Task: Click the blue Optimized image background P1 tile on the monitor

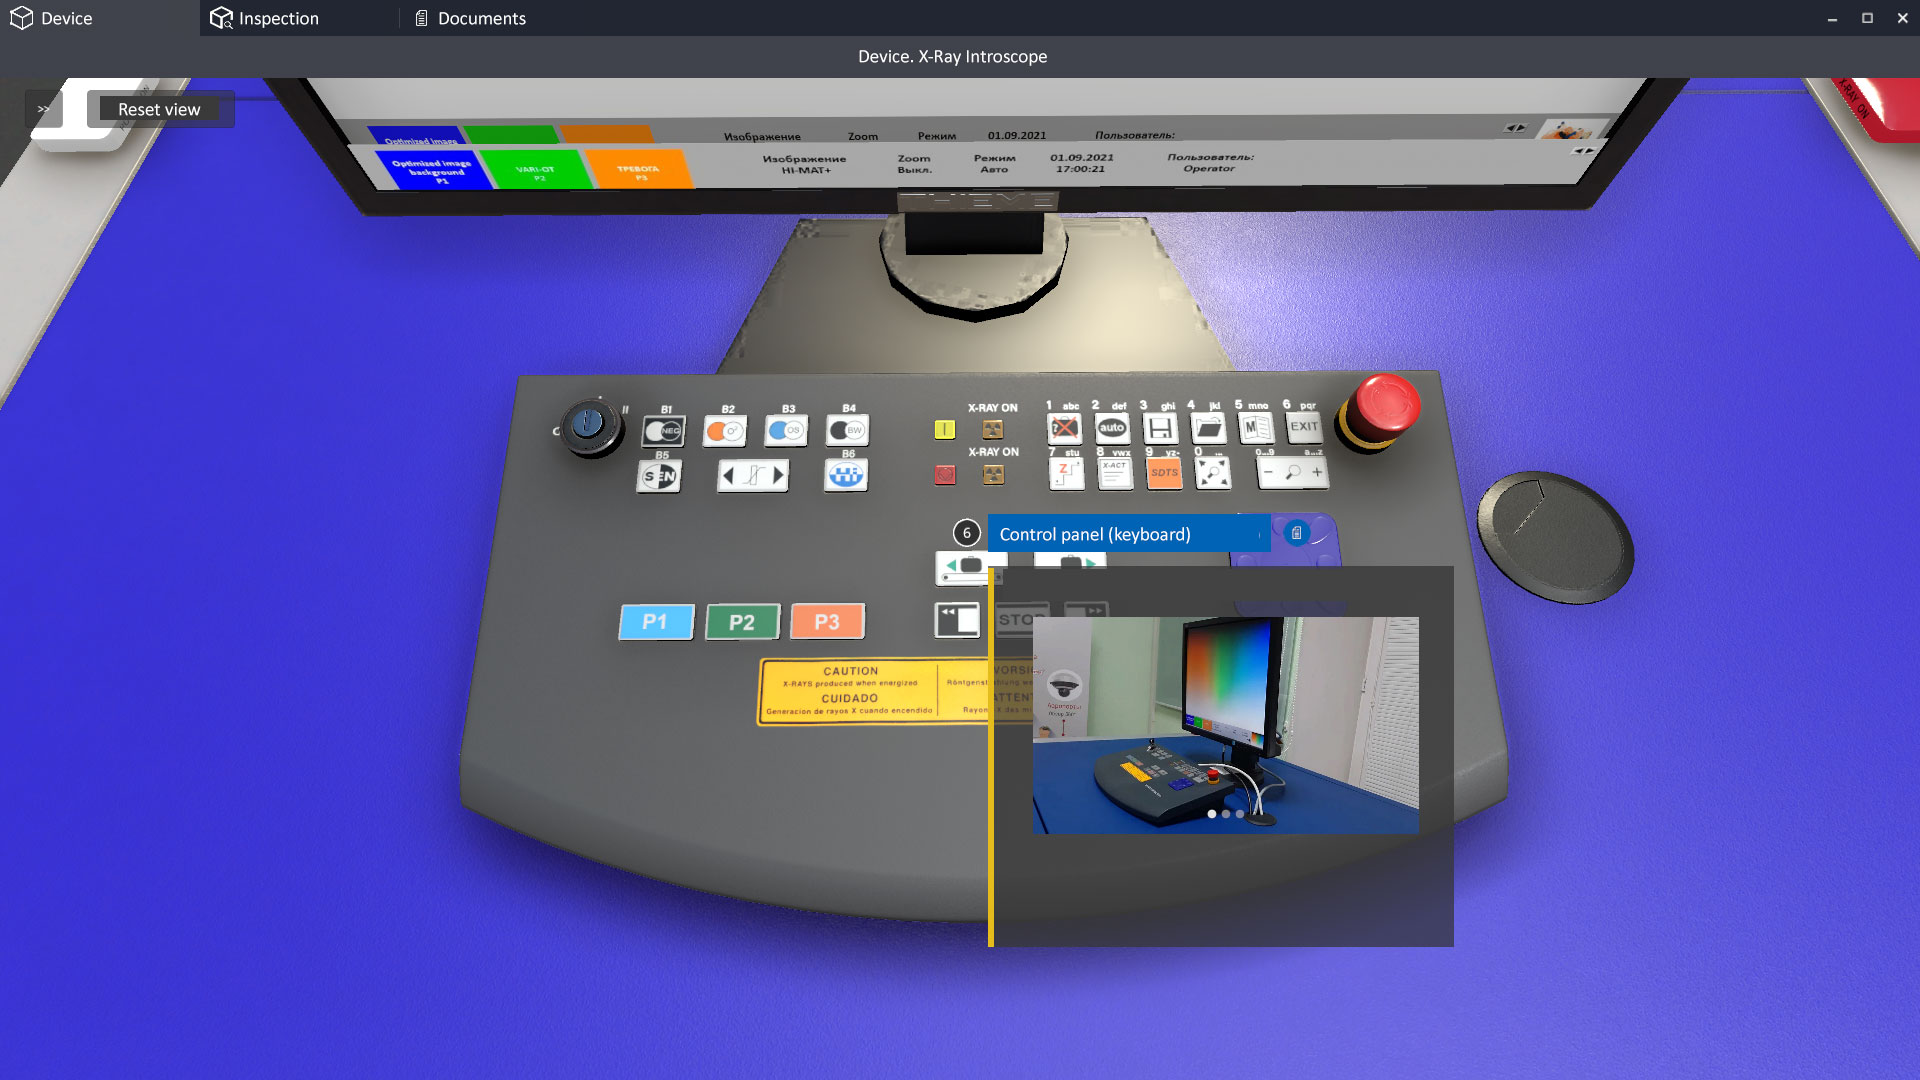Action: pyautogui.click(x=432, y=169)
